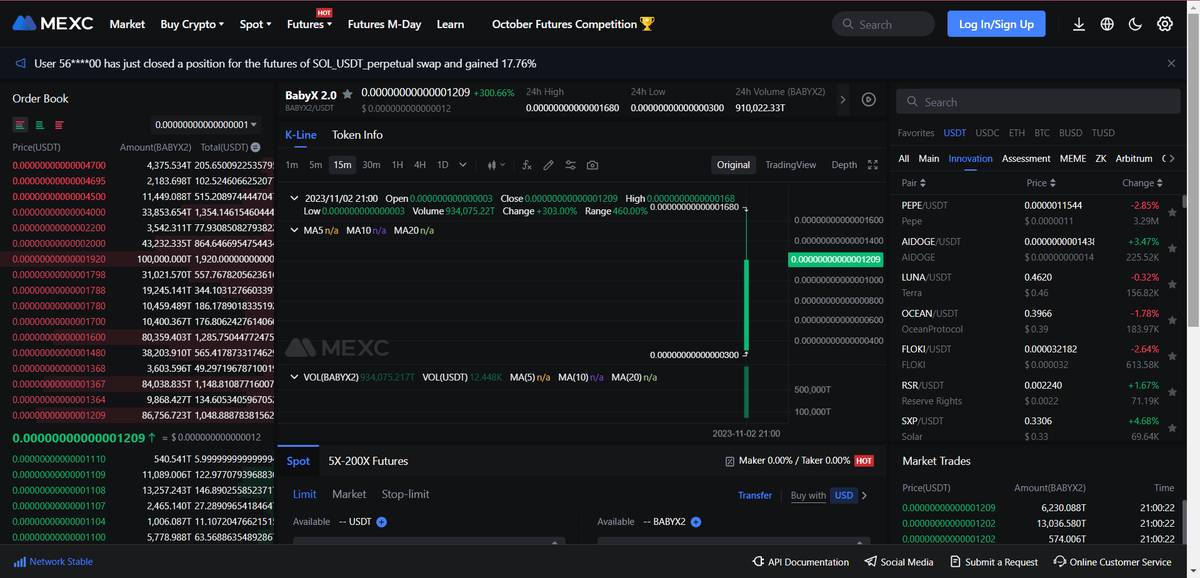
Task: Switch chart to Depth view
Action: 844,165
